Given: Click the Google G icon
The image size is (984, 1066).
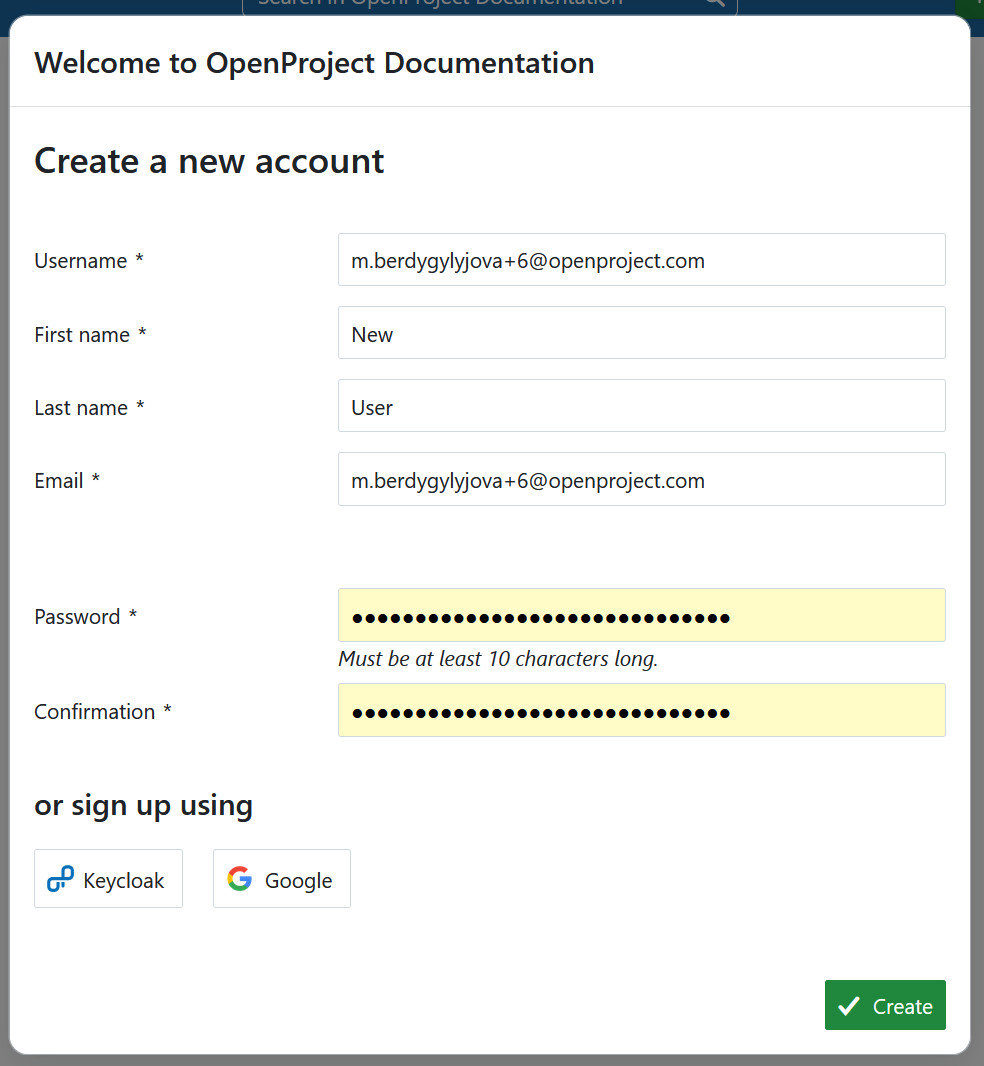Looking at the screenshot, I should 240,878.
